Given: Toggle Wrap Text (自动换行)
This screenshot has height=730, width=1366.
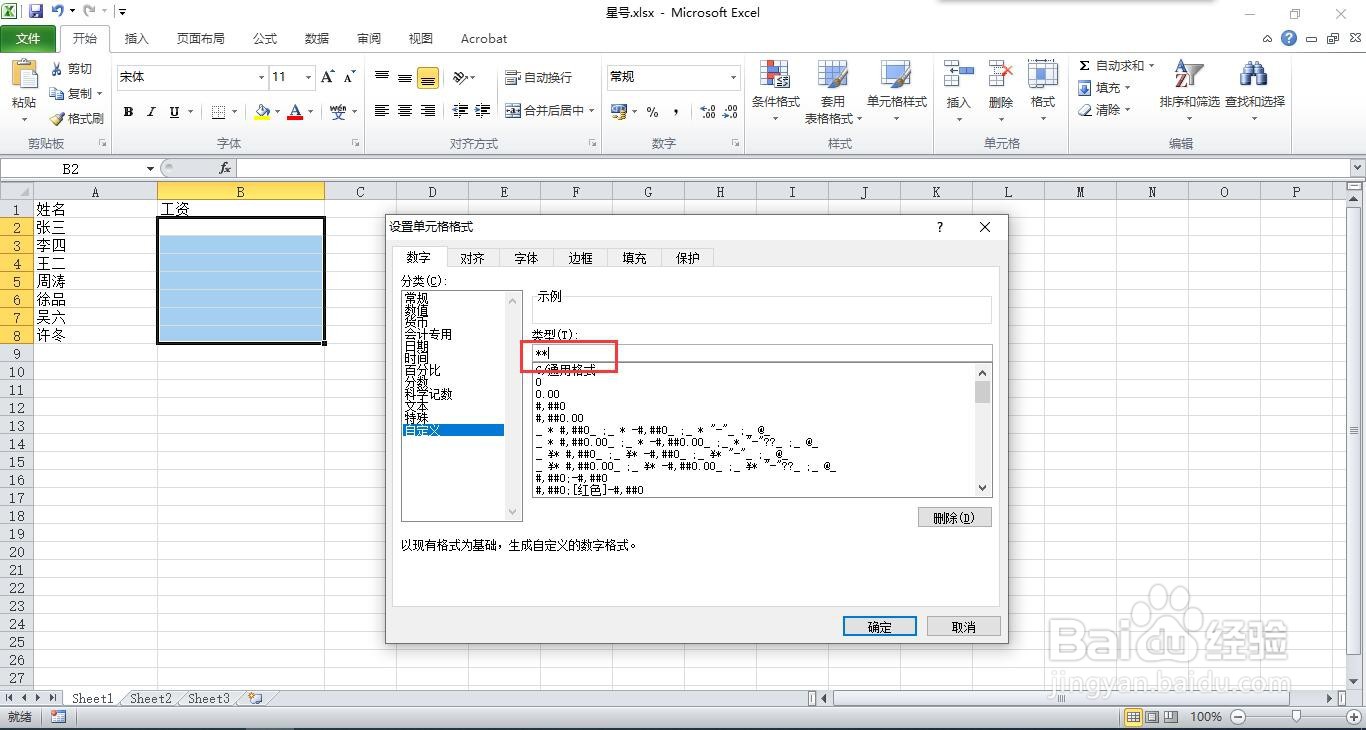Looking at the screenshot, I should tap(538, 77).
